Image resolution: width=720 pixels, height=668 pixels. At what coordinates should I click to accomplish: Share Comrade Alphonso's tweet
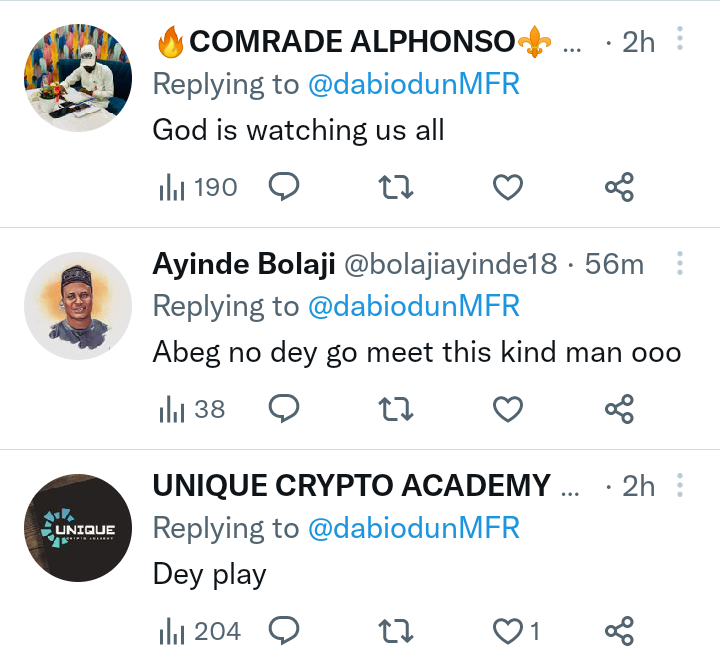pyautogui.click(x=620, y=187)
